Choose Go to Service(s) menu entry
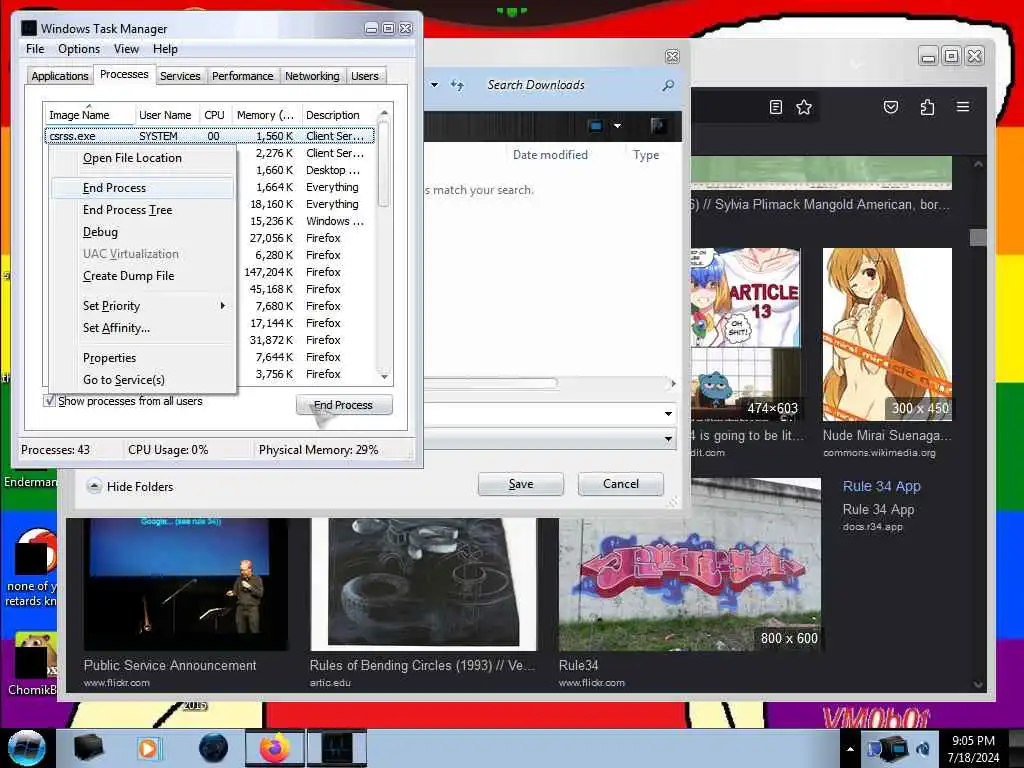 tap(143, 379)
